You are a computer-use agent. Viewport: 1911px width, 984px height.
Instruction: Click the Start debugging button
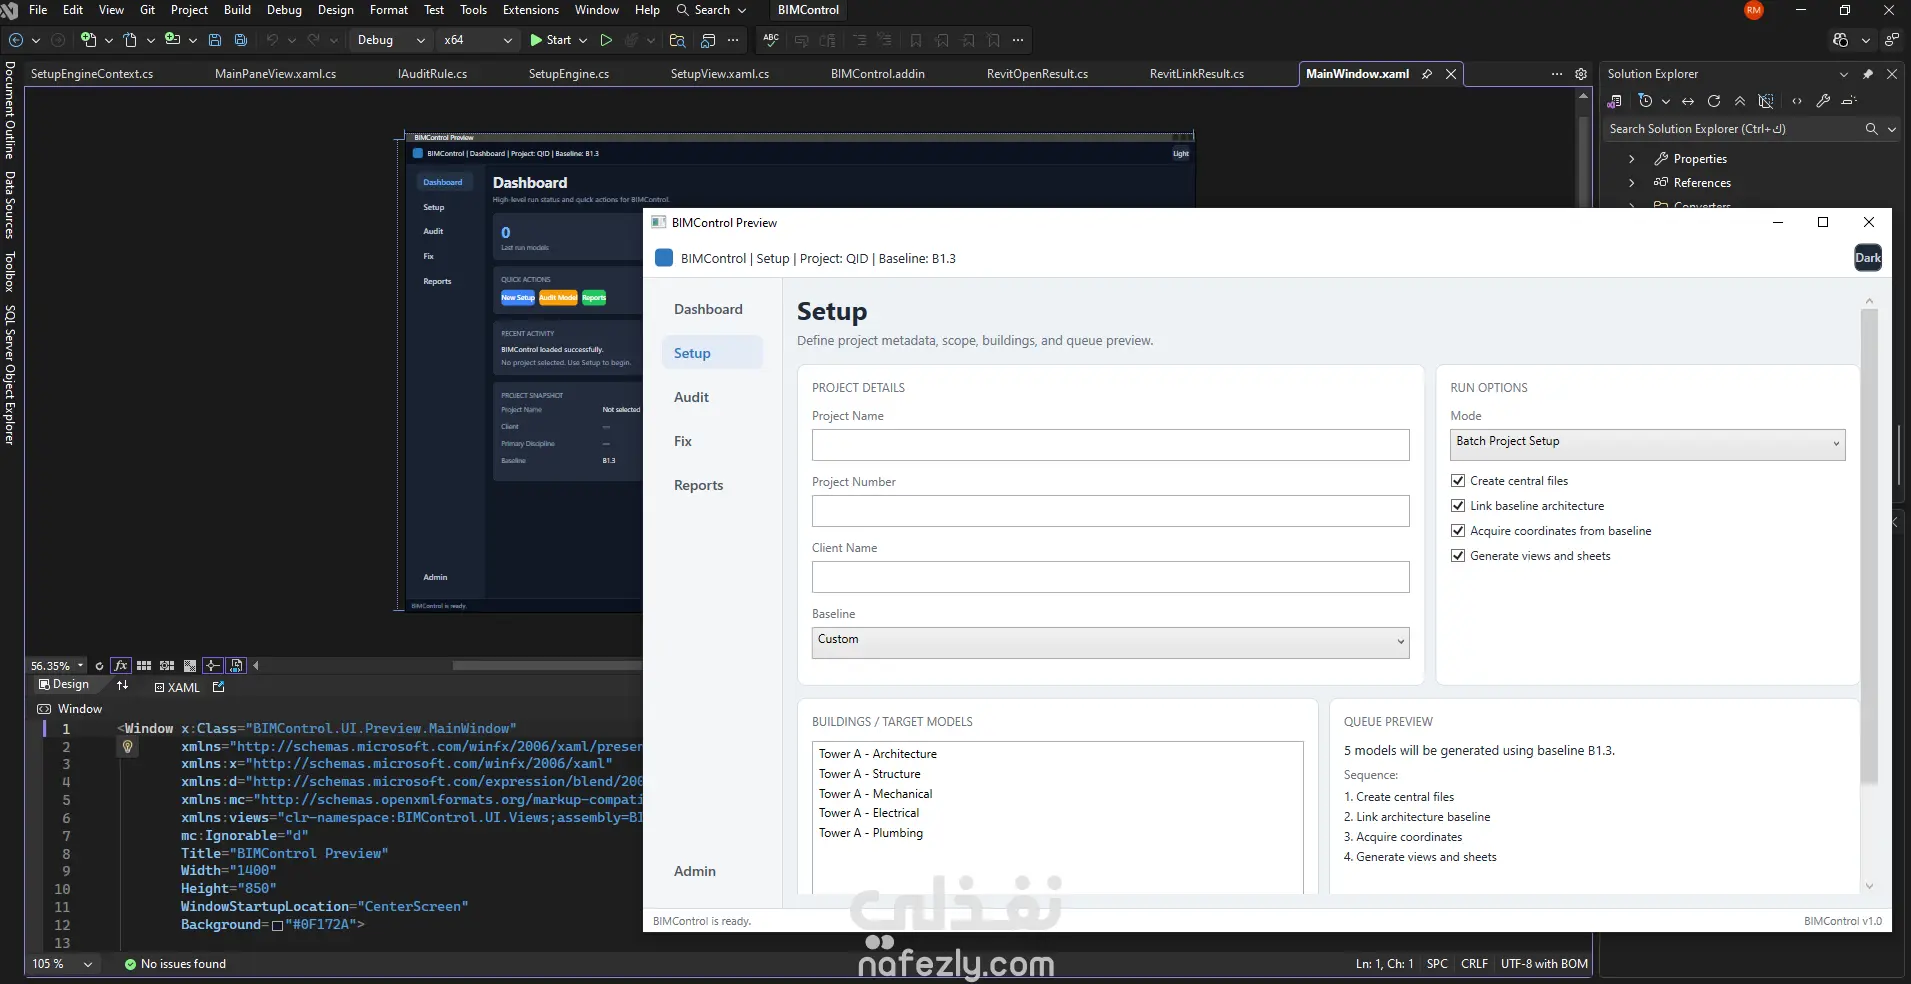[550, 40]
